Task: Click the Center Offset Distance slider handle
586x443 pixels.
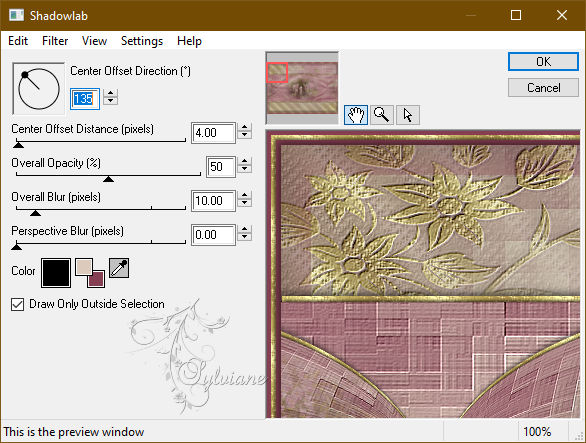Action: (x=18, y=145)
